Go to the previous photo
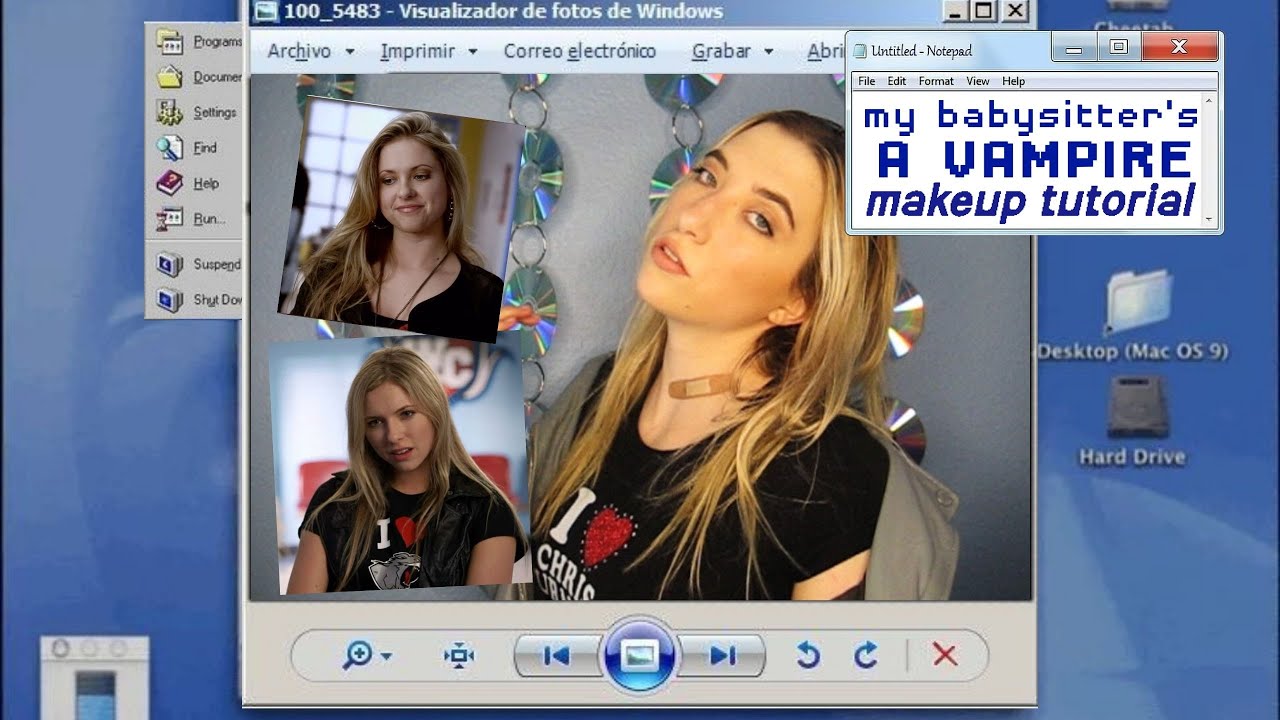This screenshot has width=1280, height=720. (x=556, y=656)
